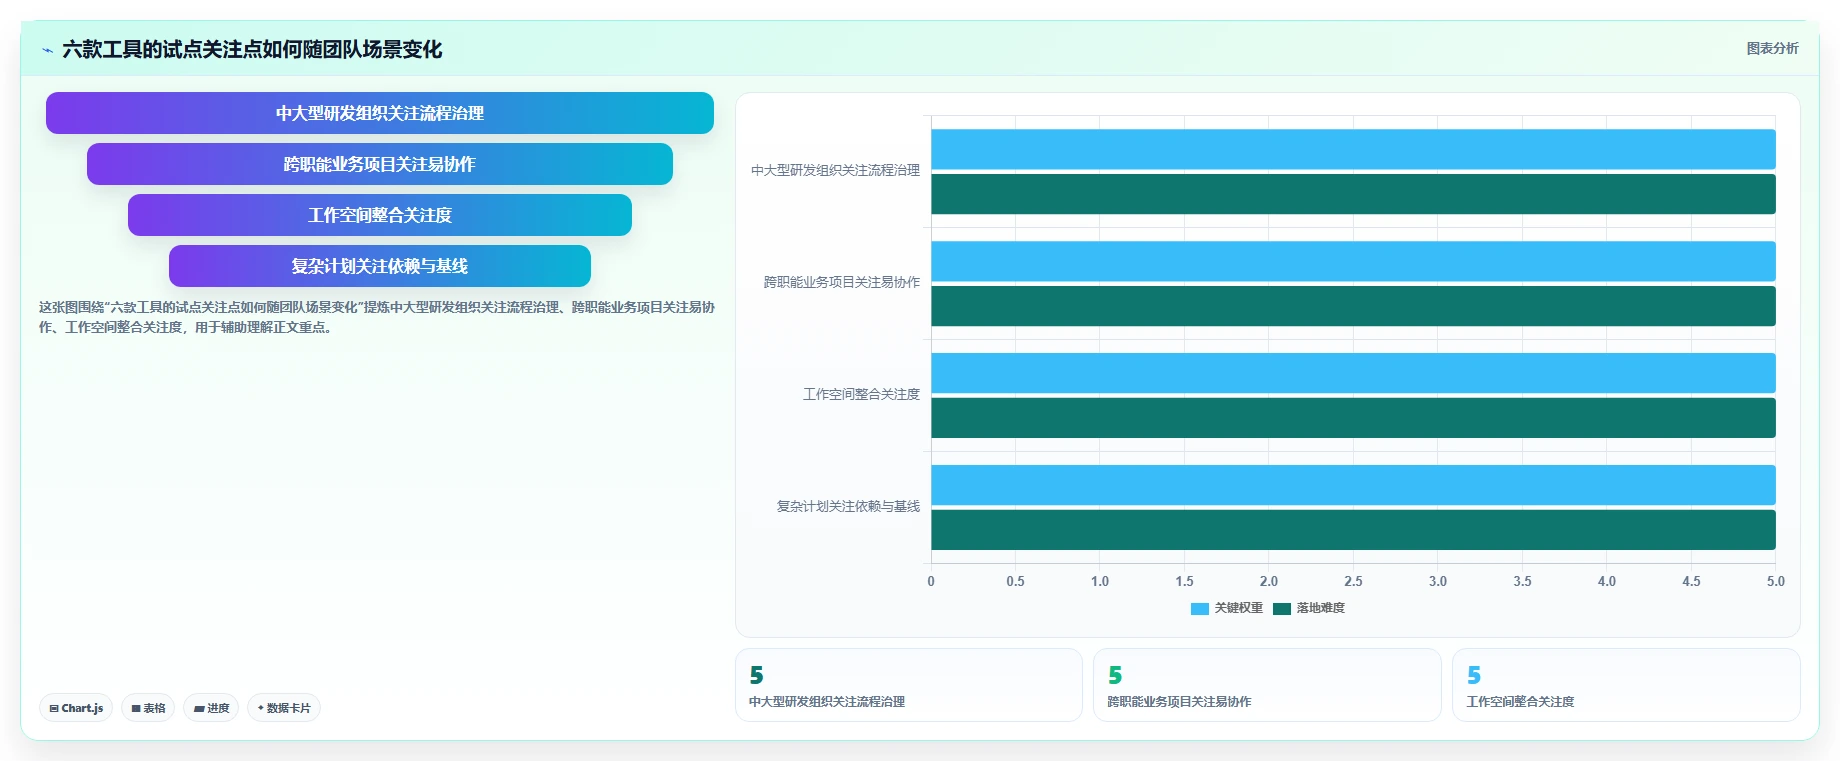This screenshot has width=1840, height=761.
Task: Click the green bar for 工作空间整合关注度
Action: click(1353, 418)
